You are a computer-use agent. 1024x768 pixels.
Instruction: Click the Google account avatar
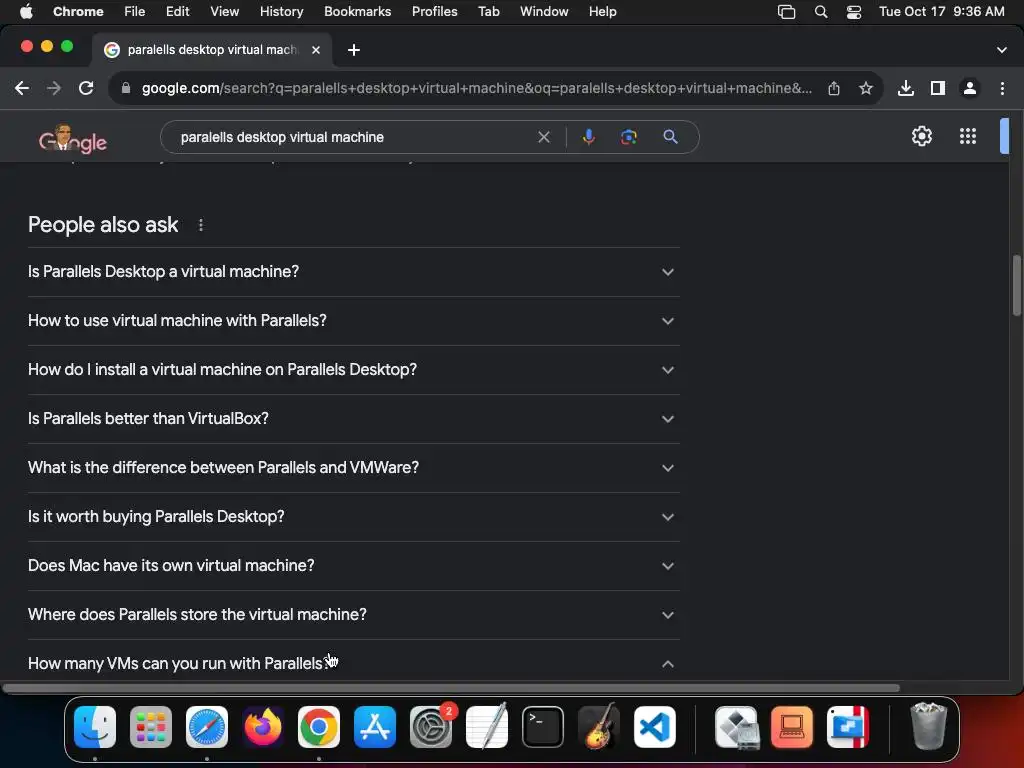point(1004,136)
